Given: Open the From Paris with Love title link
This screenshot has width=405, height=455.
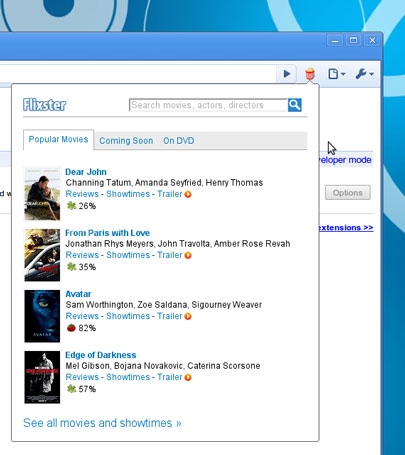Looking at the screenshot, I should (x=107, y=233).
